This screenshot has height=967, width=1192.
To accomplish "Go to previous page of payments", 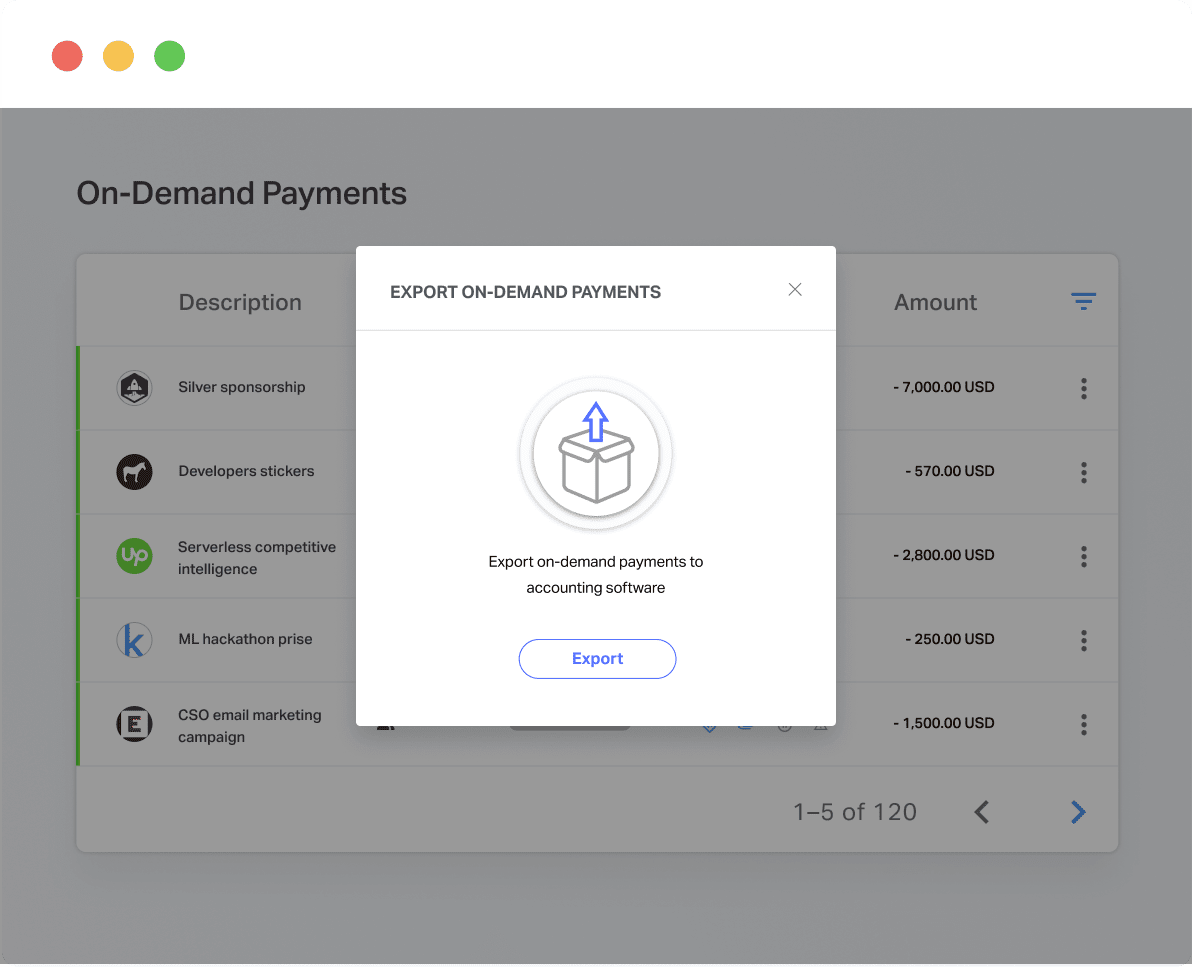I will pyautogui.click(x=982, y=812).
